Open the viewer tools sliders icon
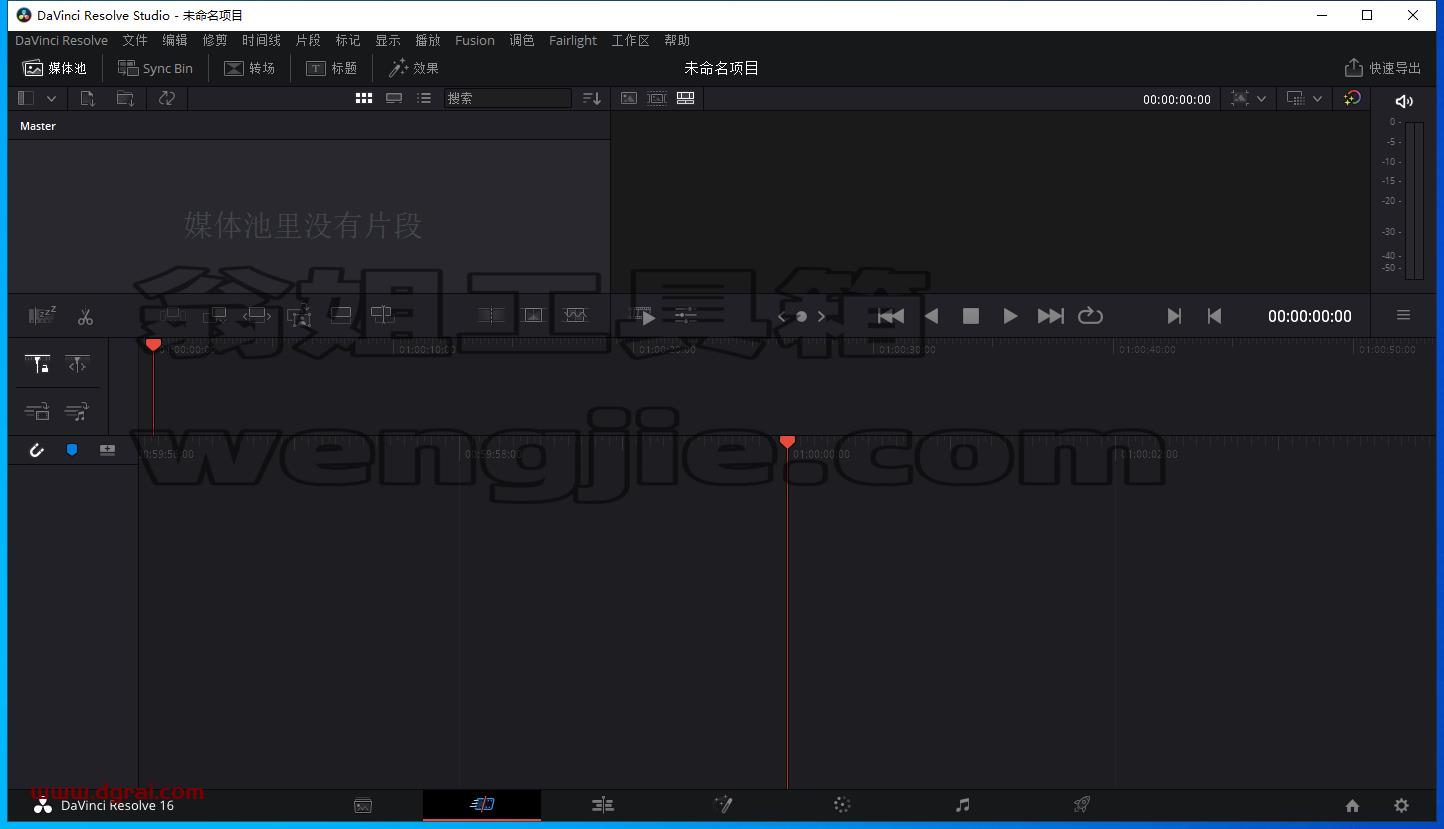Image resolution: width=1444 pixels, height=829 pixels. tap(685, 316)
